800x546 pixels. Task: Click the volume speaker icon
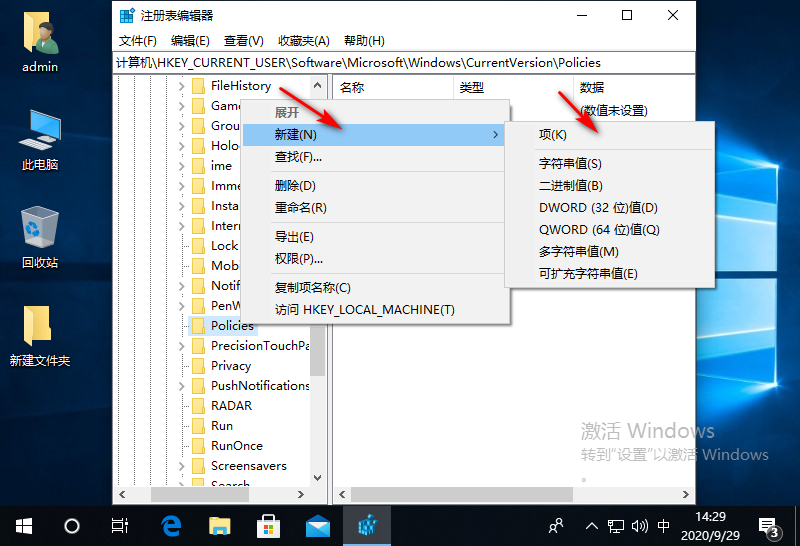[639, 526]
